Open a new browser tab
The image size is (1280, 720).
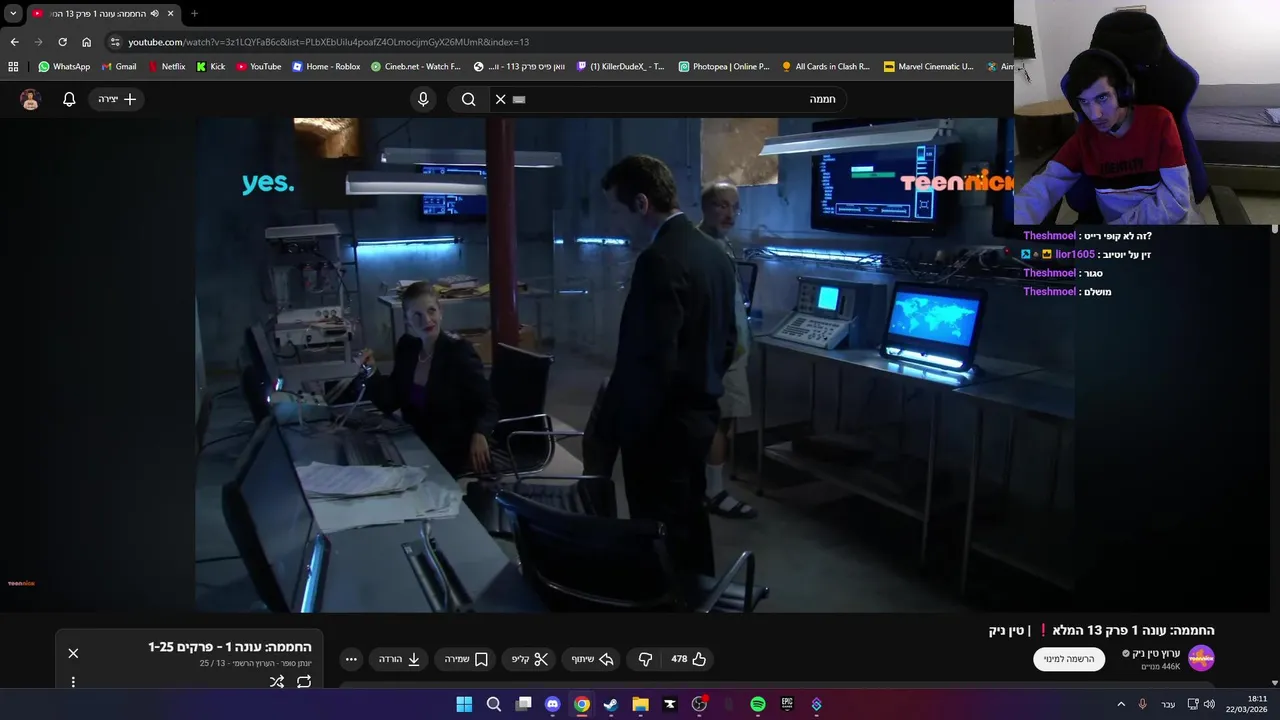pyautogui.click(x=194, y=14)
